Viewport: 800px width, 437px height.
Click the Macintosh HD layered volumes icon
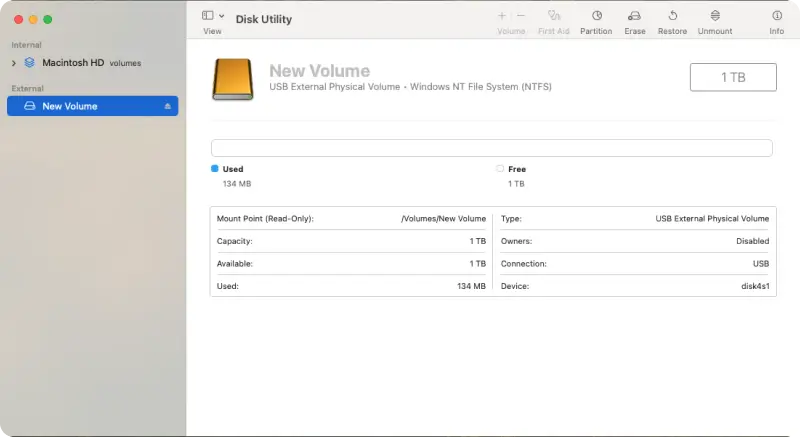click(x=30, y=62)
